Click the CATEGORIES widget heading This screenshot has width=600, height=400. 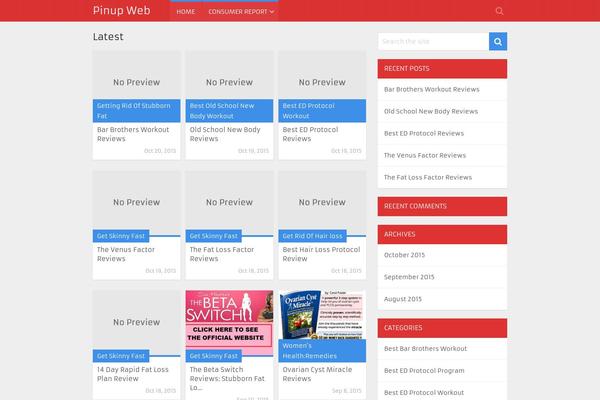coord(442,328)
